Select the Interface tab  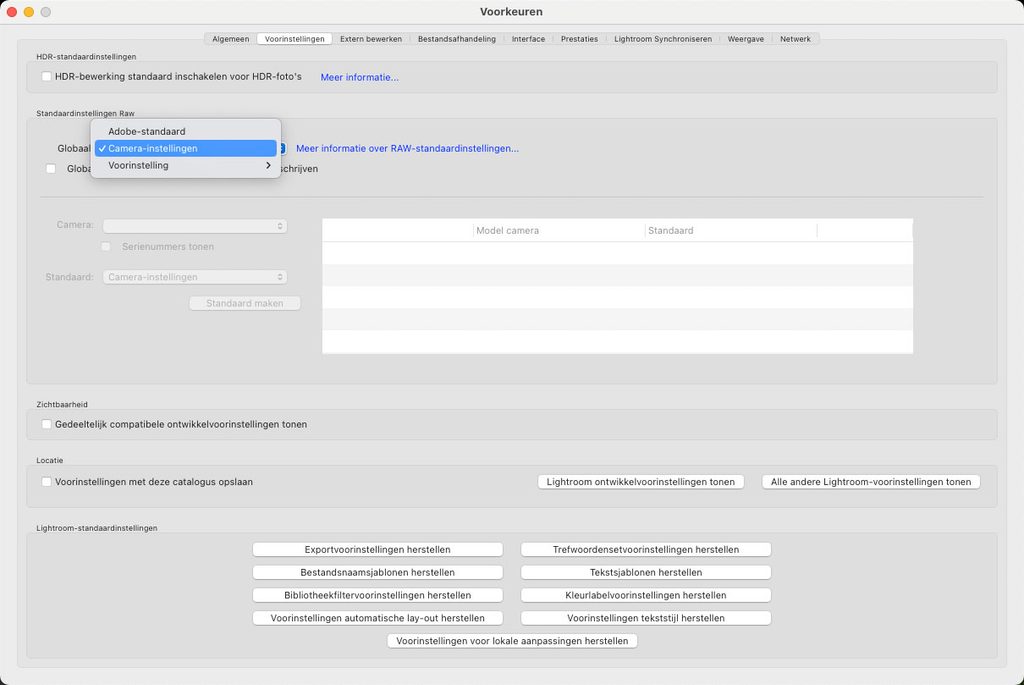tap(528, 39)
